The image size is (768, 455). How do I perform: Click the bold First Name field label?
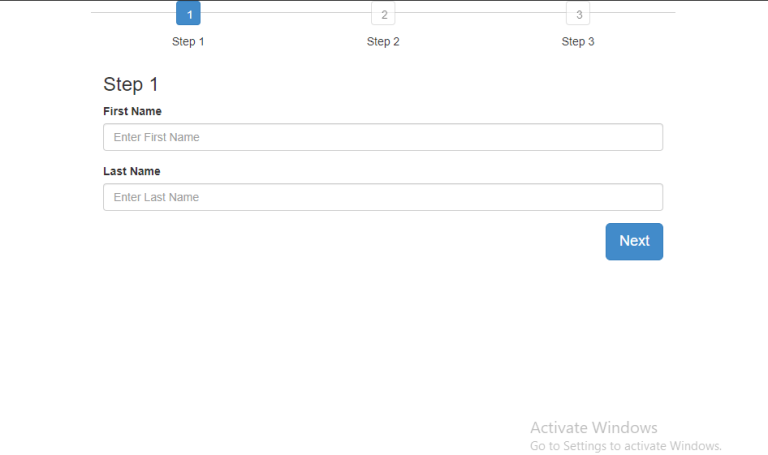pos(132,111)
